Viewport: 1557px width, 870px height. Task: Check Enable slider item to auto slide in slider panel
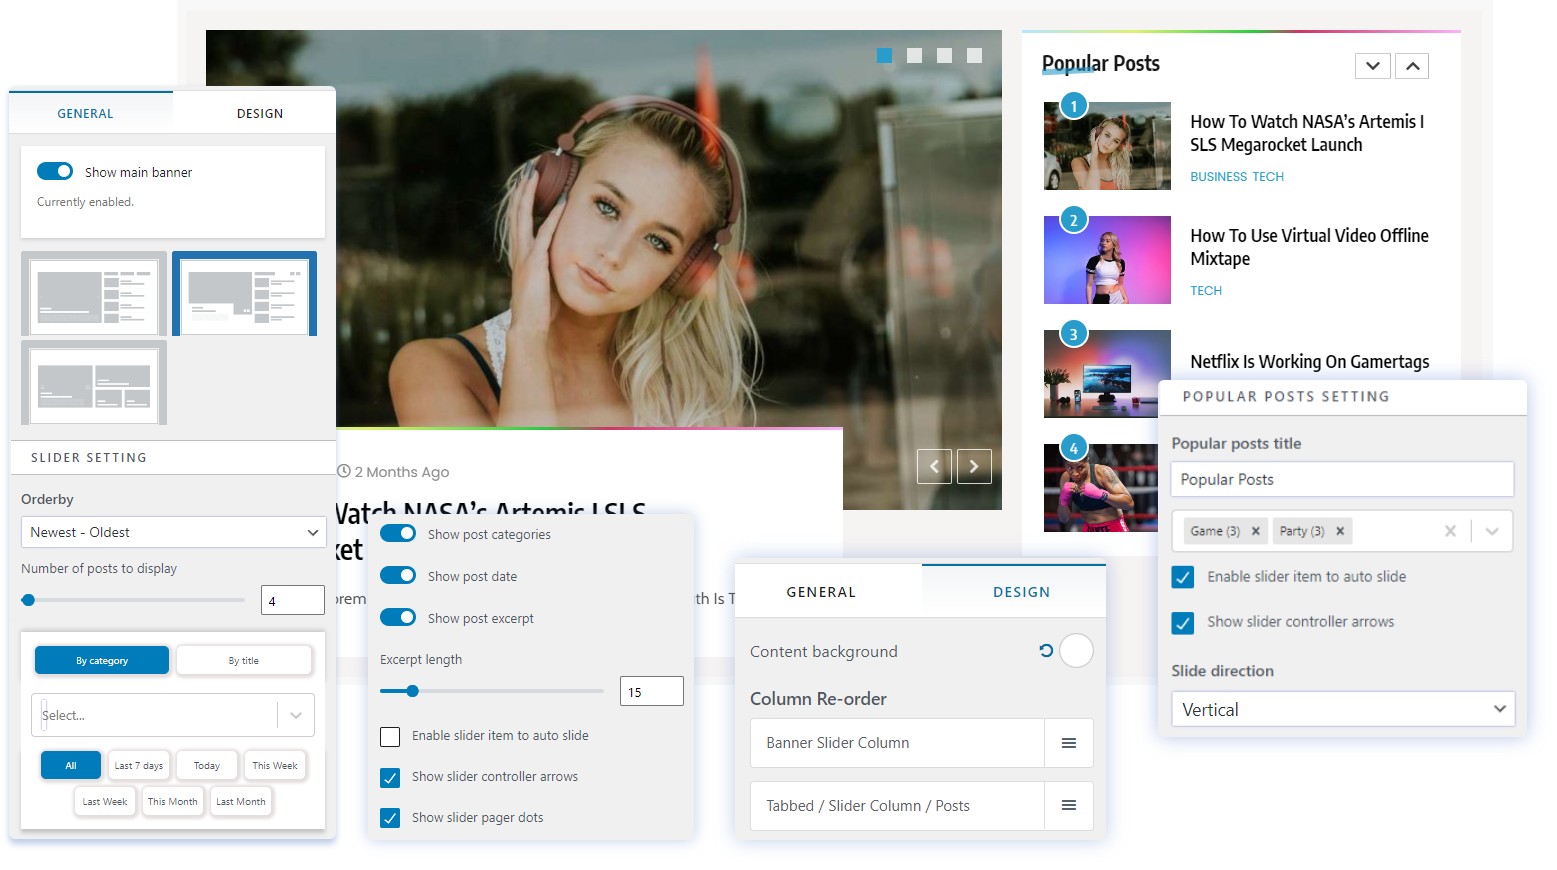point(390,737)
